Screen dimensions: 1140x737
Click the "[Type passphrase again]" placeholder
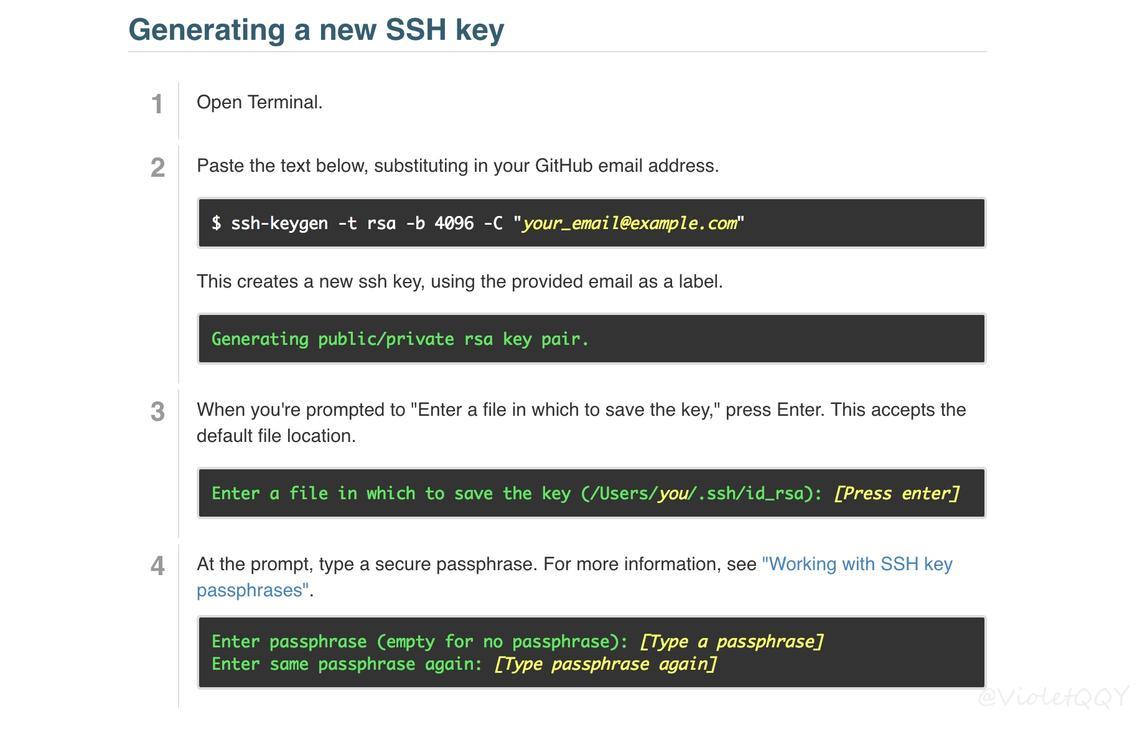tap(606, 664)
